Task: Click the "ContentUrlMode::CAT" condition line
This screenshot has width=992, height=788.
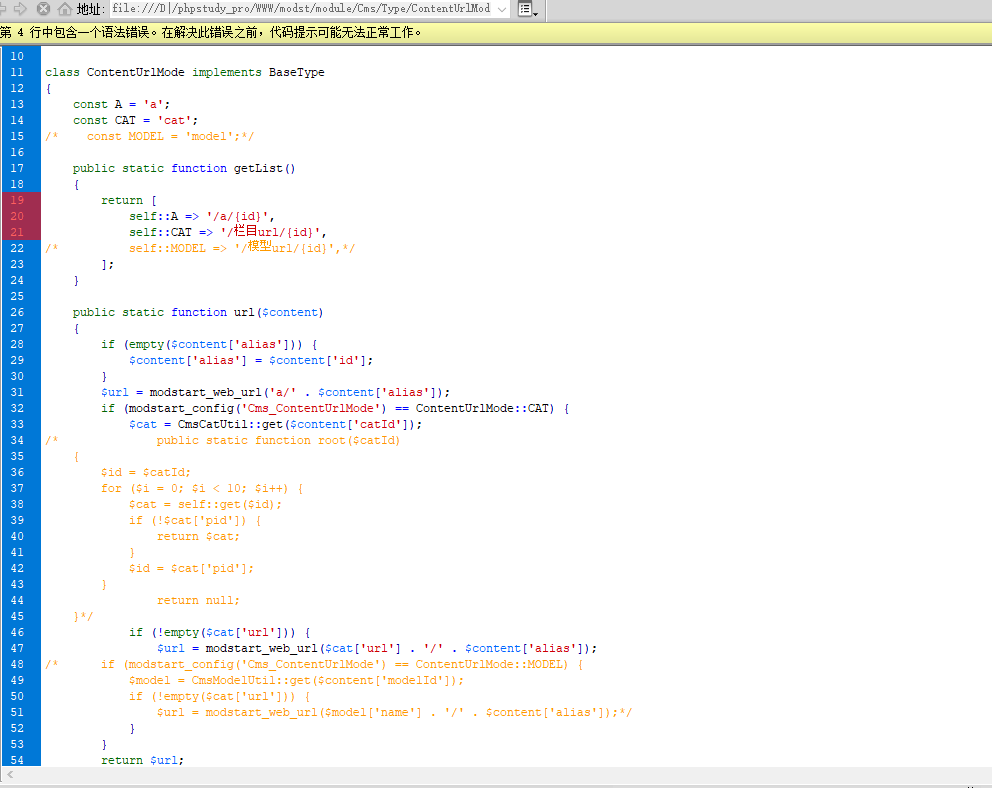Action: coord(335,409)
